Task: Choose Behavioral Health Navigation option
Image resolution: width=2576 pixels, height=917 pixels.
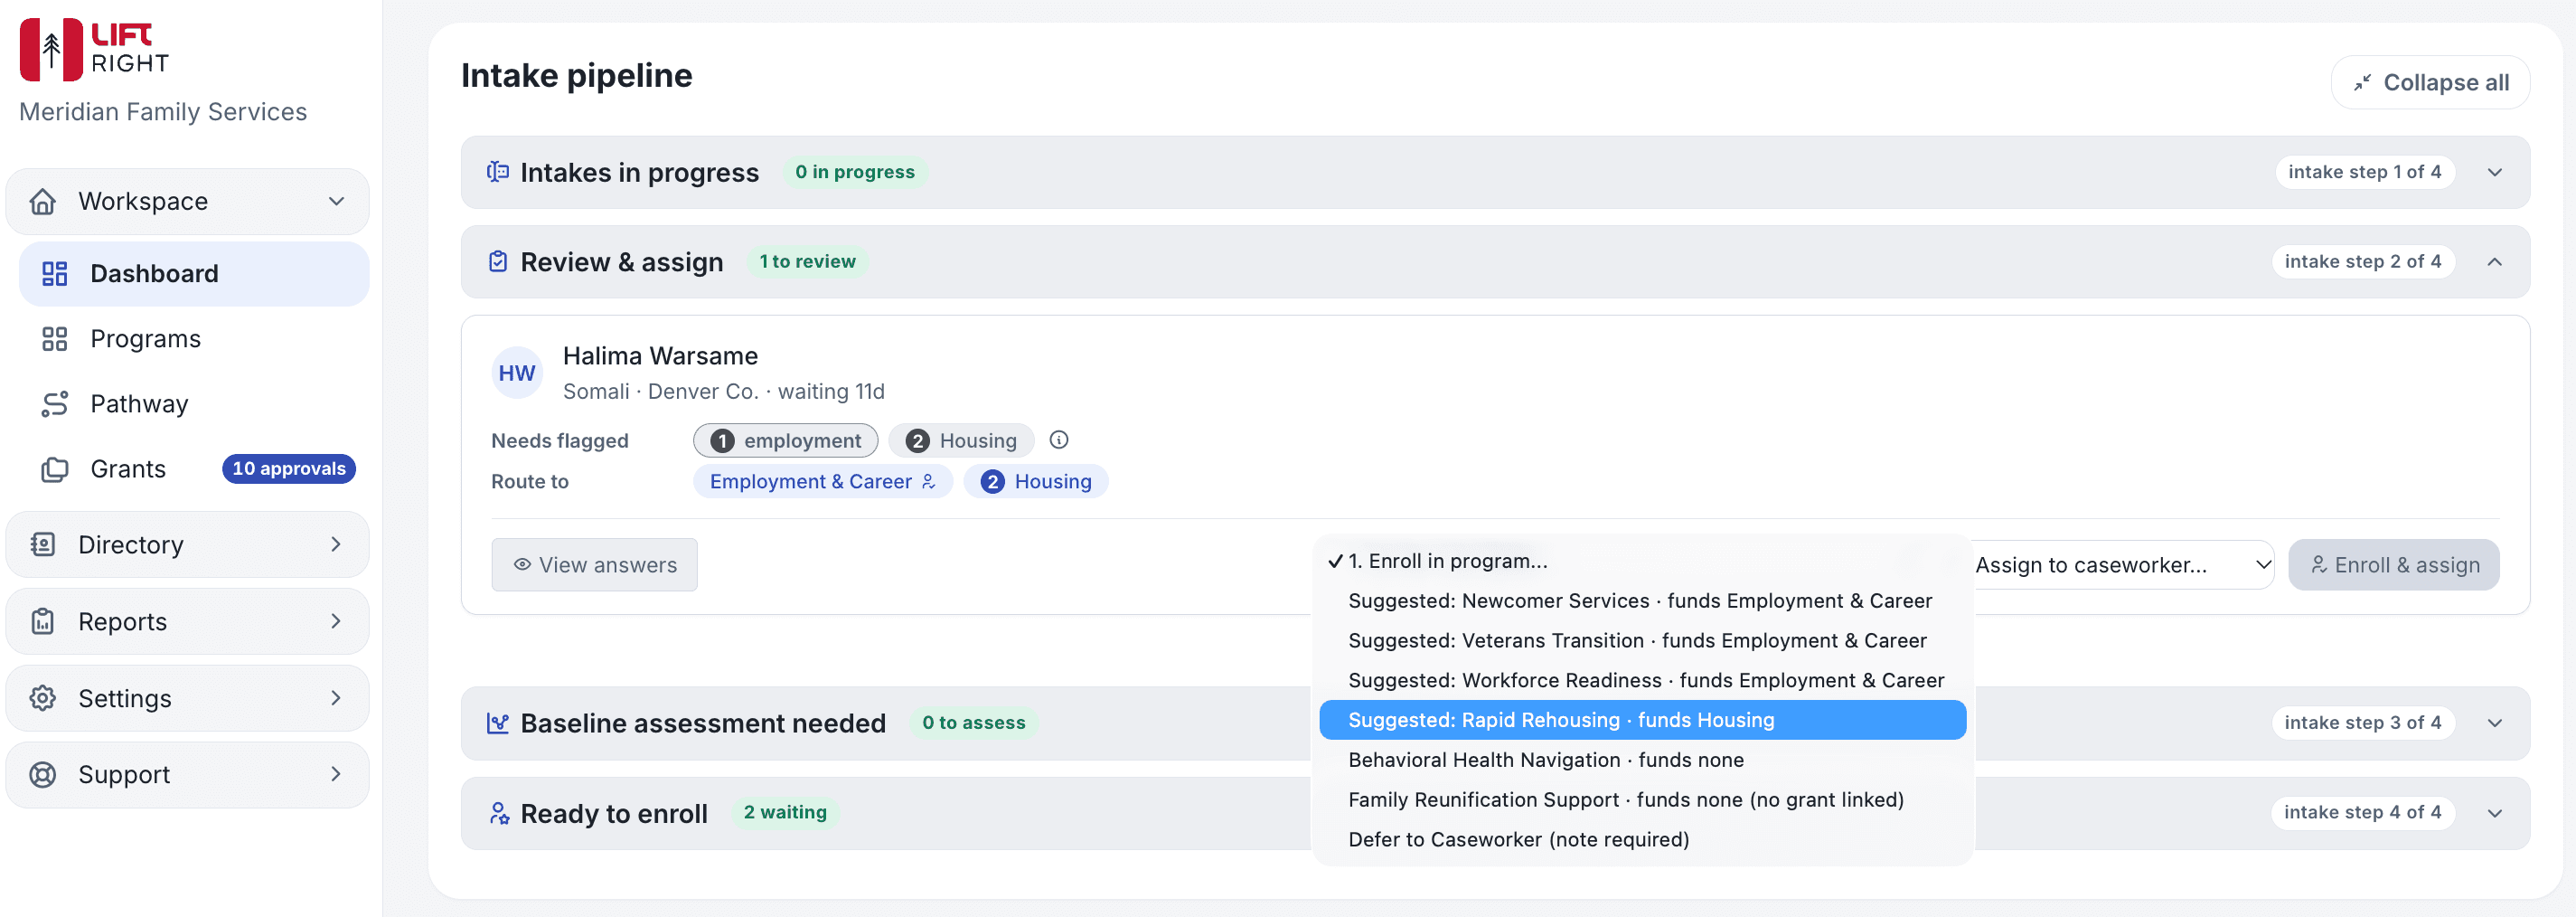Action: click(1642, 760)
